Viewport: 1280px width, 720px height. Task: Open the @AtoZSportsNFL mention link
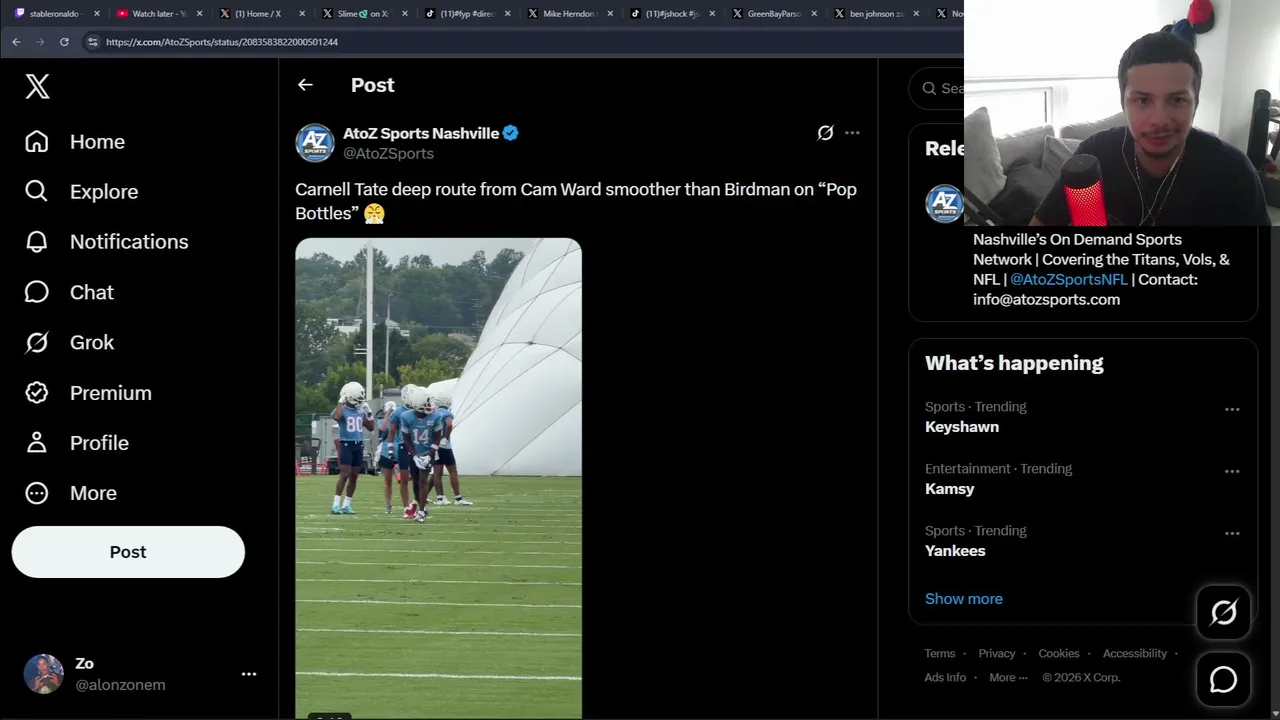pos(1068,279)
